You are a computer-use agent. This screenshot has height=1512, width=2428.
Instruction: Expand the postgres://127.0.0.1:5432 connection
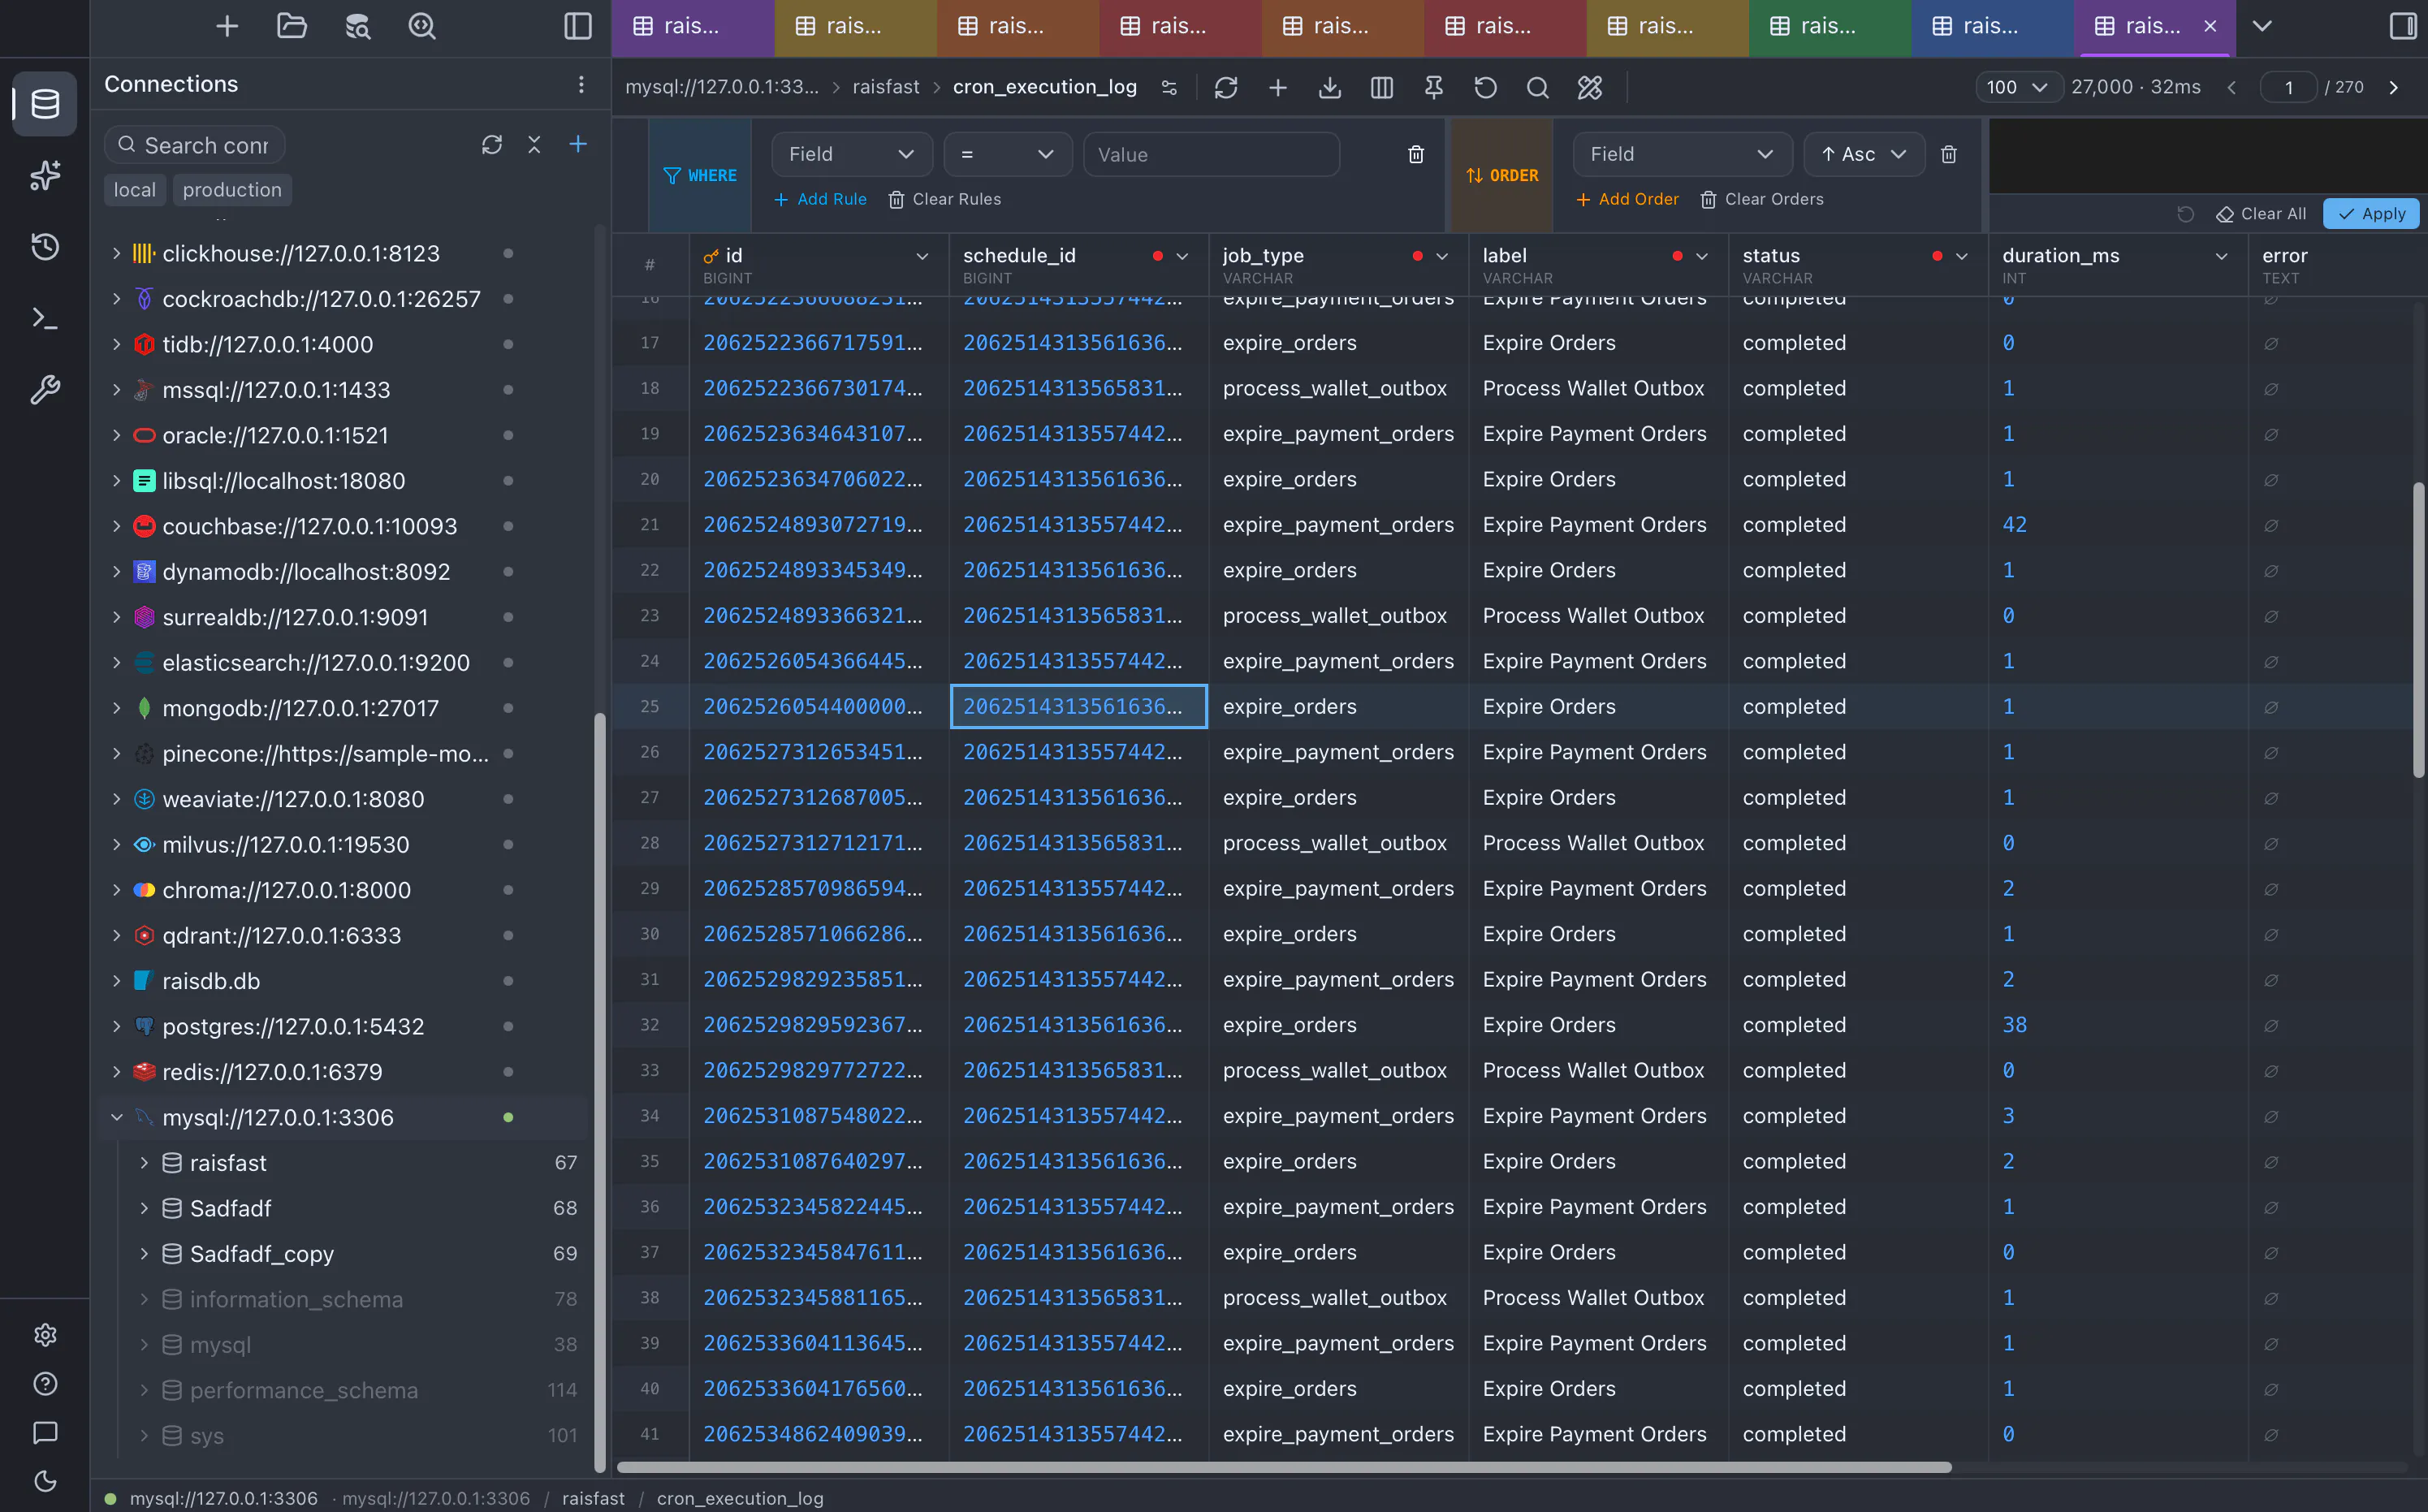click(x=117, y=1027)
